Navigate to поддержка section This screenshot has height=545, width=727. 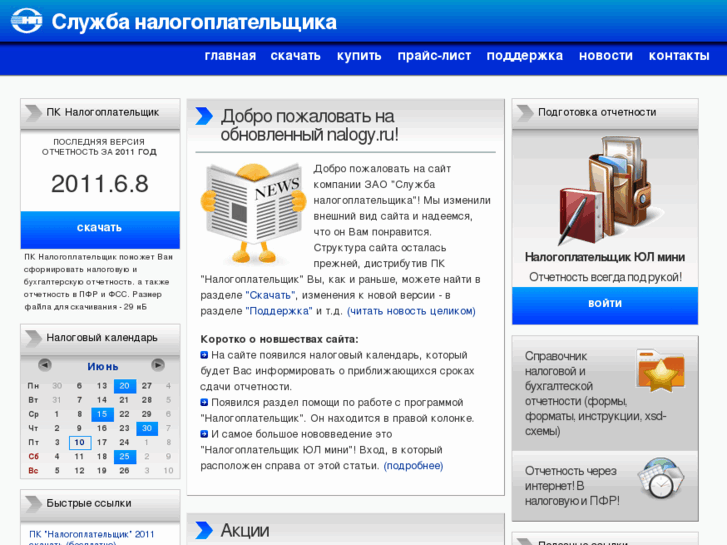coord(524,56)
